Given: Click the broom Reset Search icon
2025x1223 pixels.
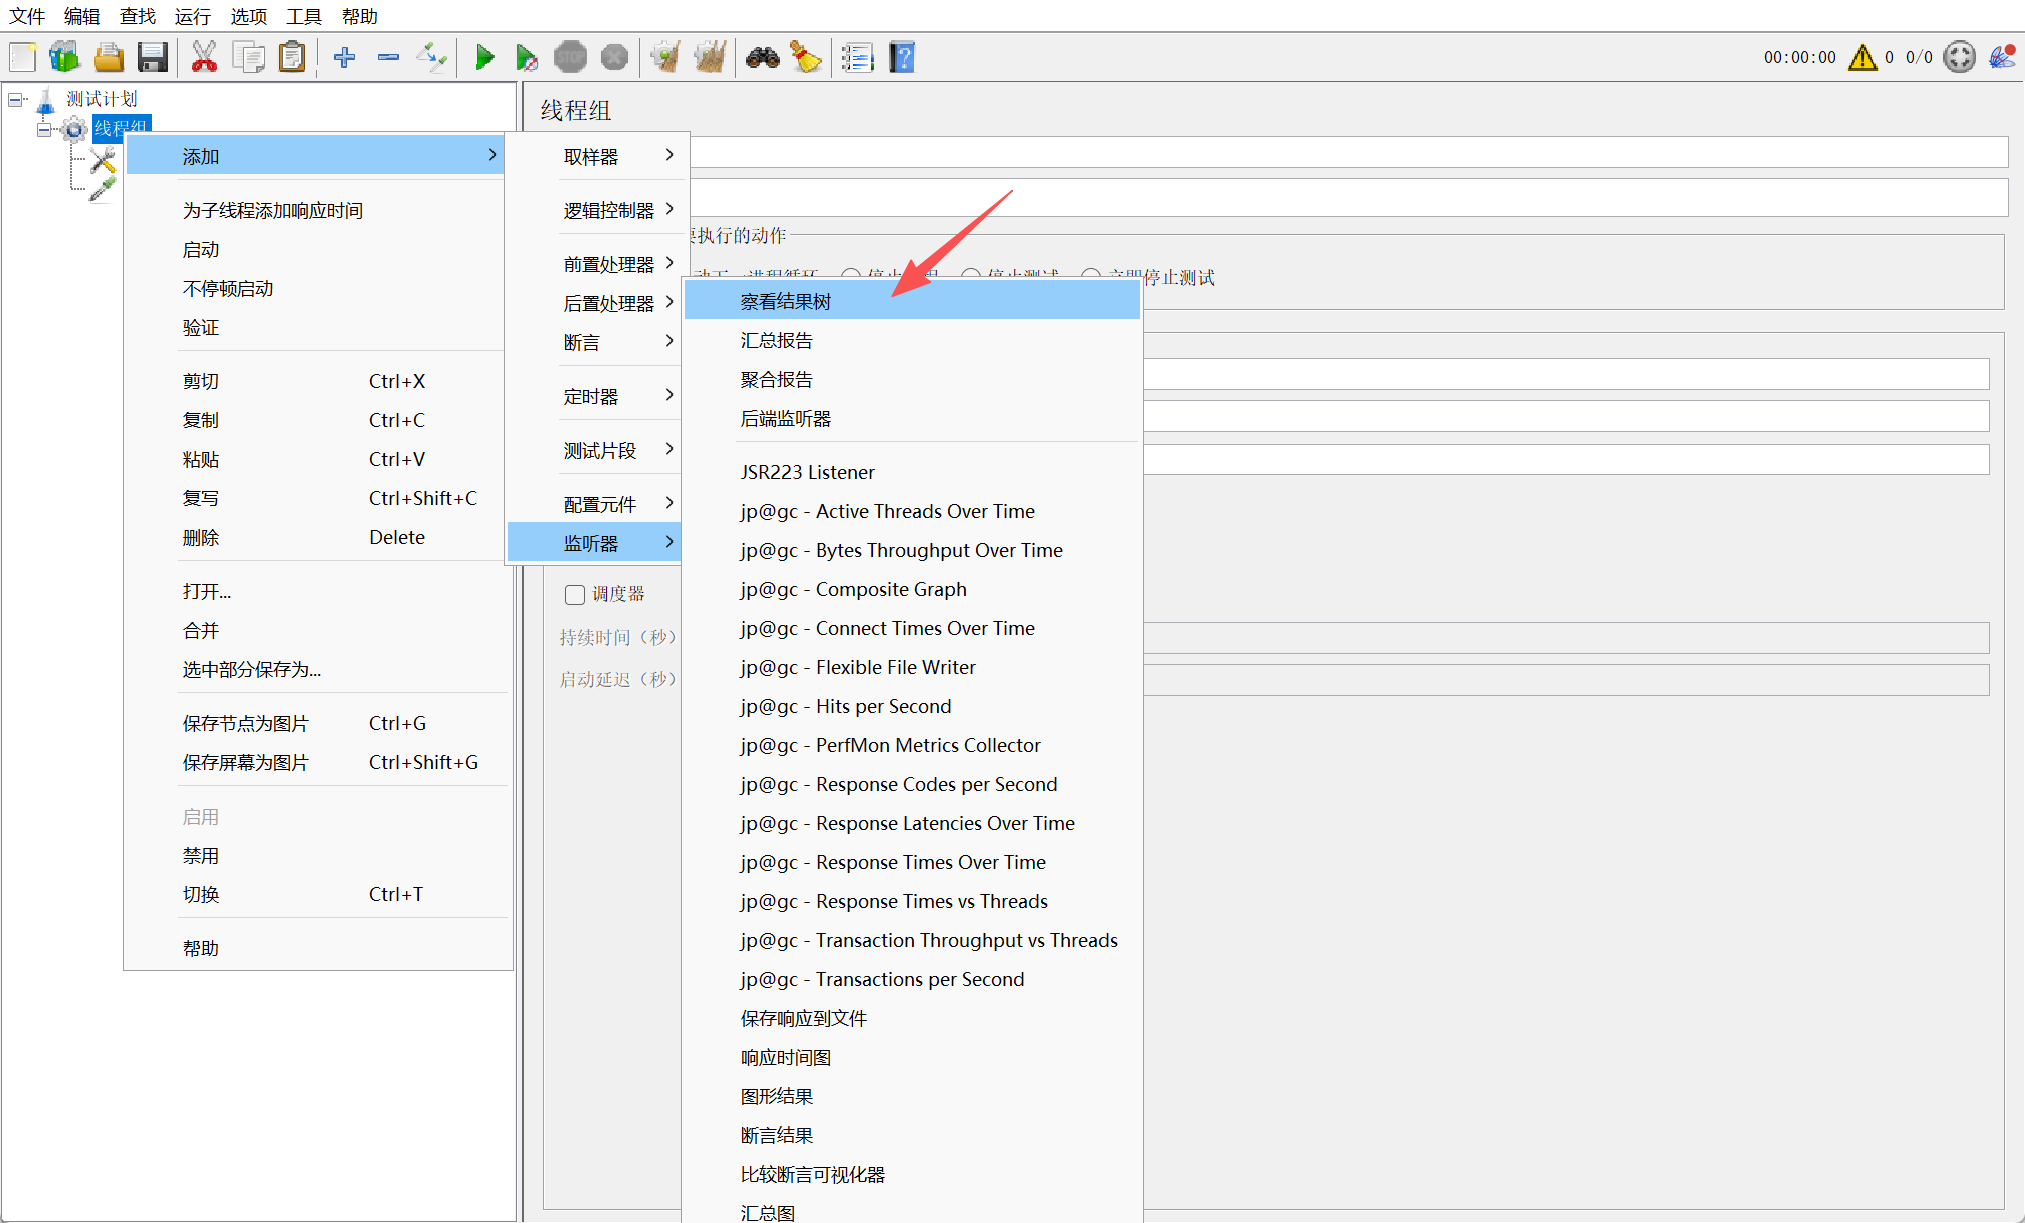Looking at the screenshot, I should pyautogui.click(x=806, y=57).
